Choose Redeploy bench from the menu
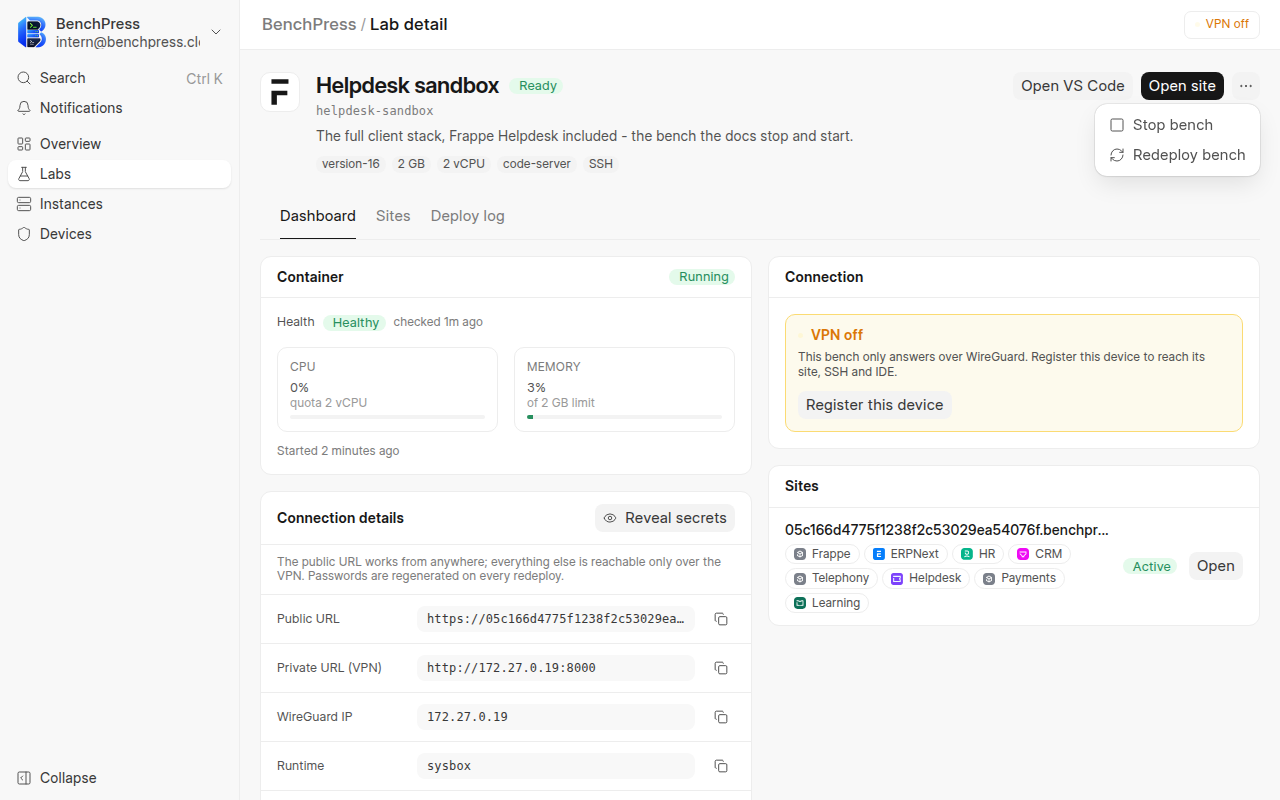This screenshot has width=1280, height=800. click(x=1177, y=155)
